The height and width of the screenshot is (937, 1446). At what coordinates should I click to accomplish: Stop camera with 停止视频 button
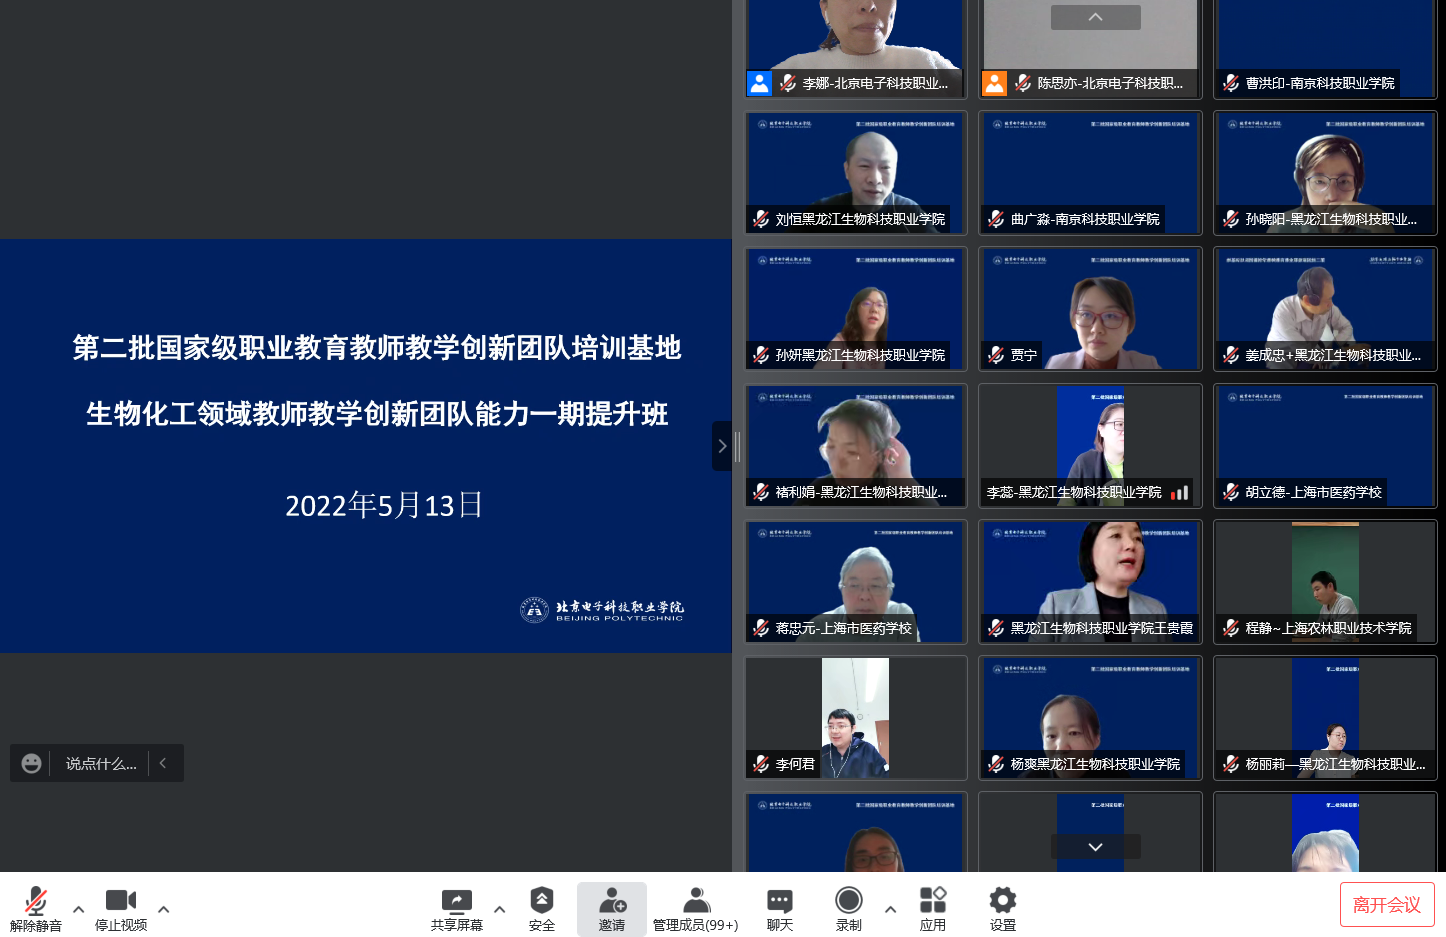(x=121, y=908)
